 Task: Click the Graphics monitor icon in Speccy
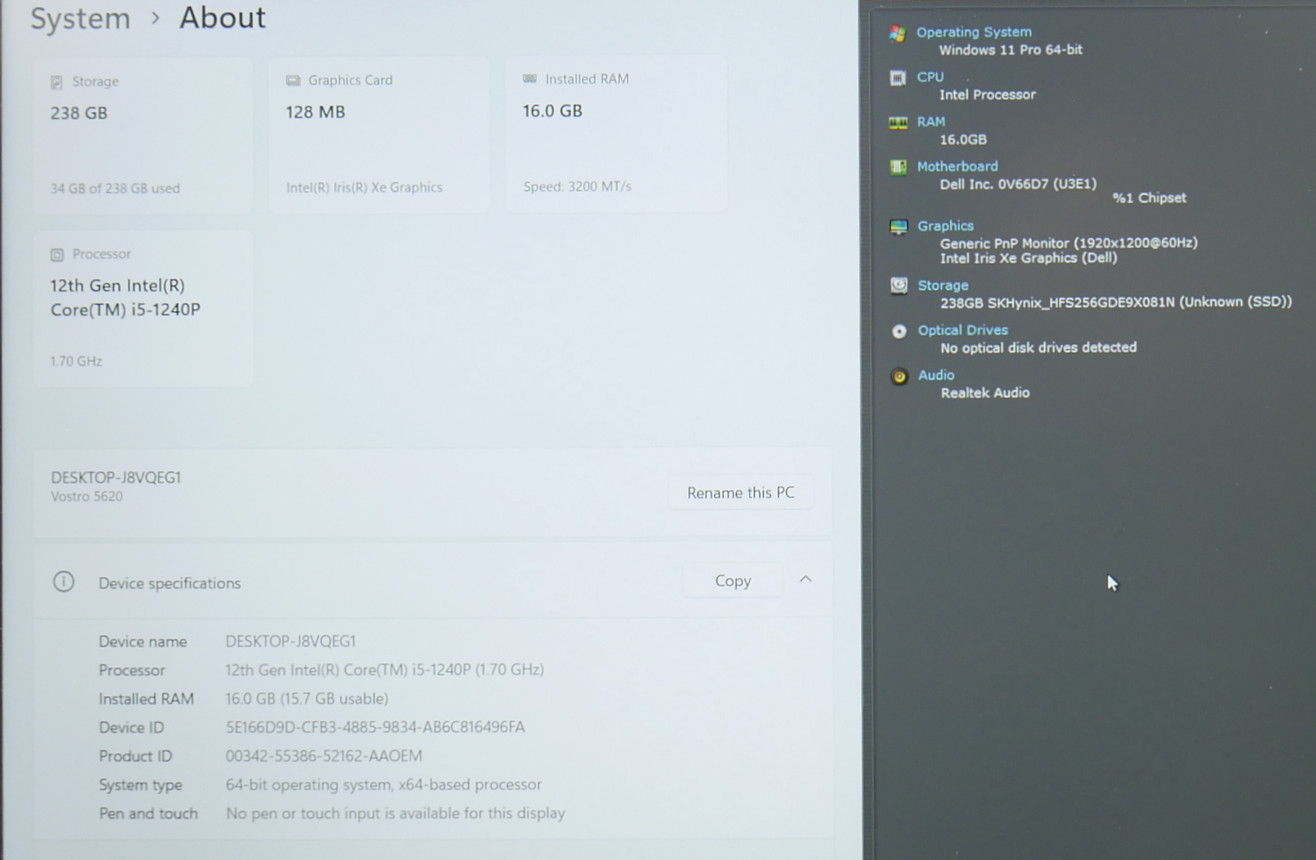(899, 227)
